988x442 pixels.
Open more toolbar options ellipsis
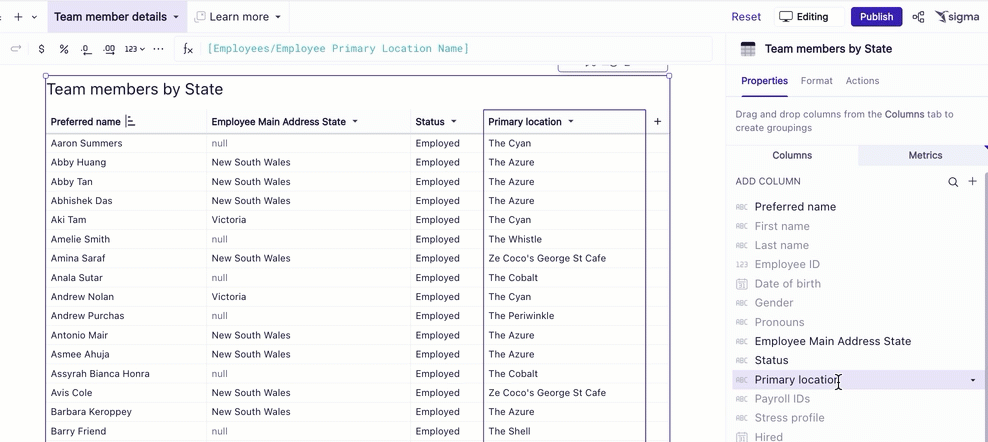click(x=159, y=49)
